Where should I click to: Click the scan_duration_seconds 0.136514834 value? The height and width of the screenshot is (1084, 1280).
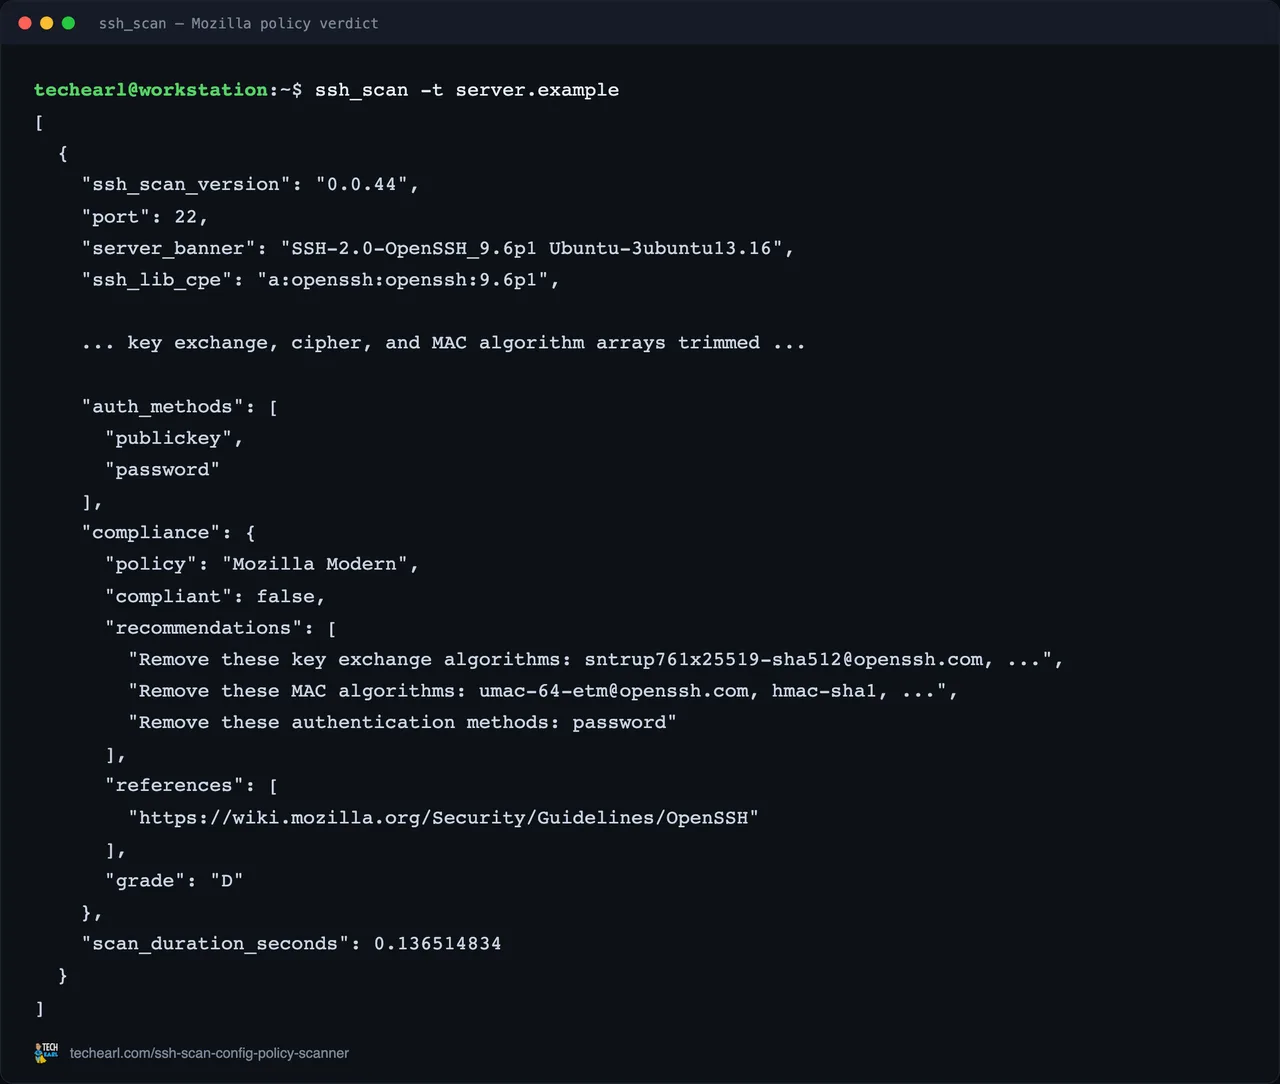[x=438, y=944]
